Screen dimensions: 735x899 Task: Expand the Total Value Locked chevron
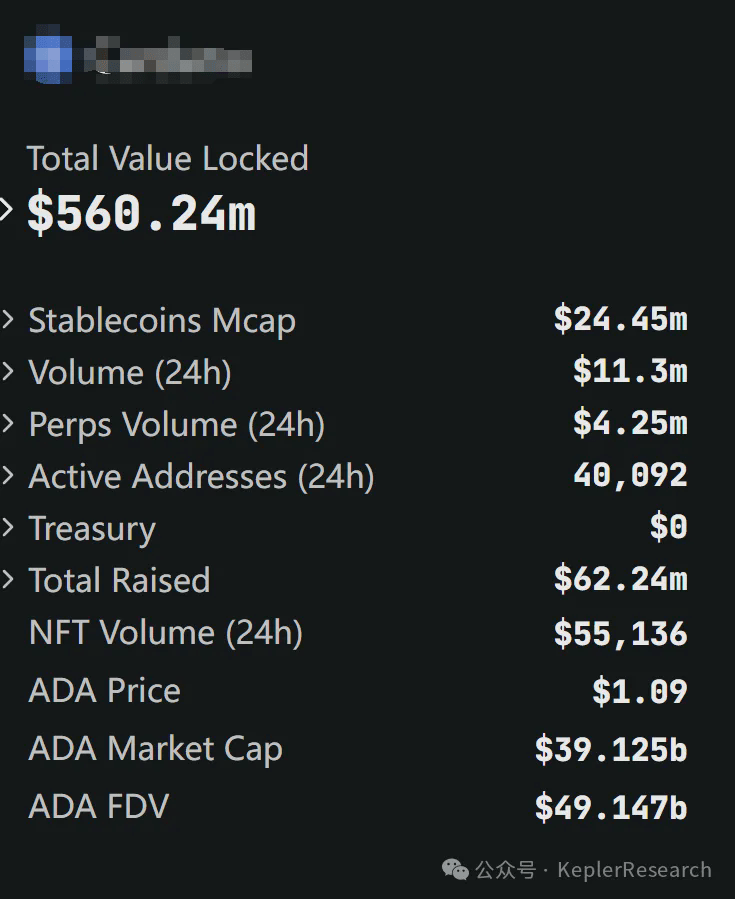click(x=7, y=211)
